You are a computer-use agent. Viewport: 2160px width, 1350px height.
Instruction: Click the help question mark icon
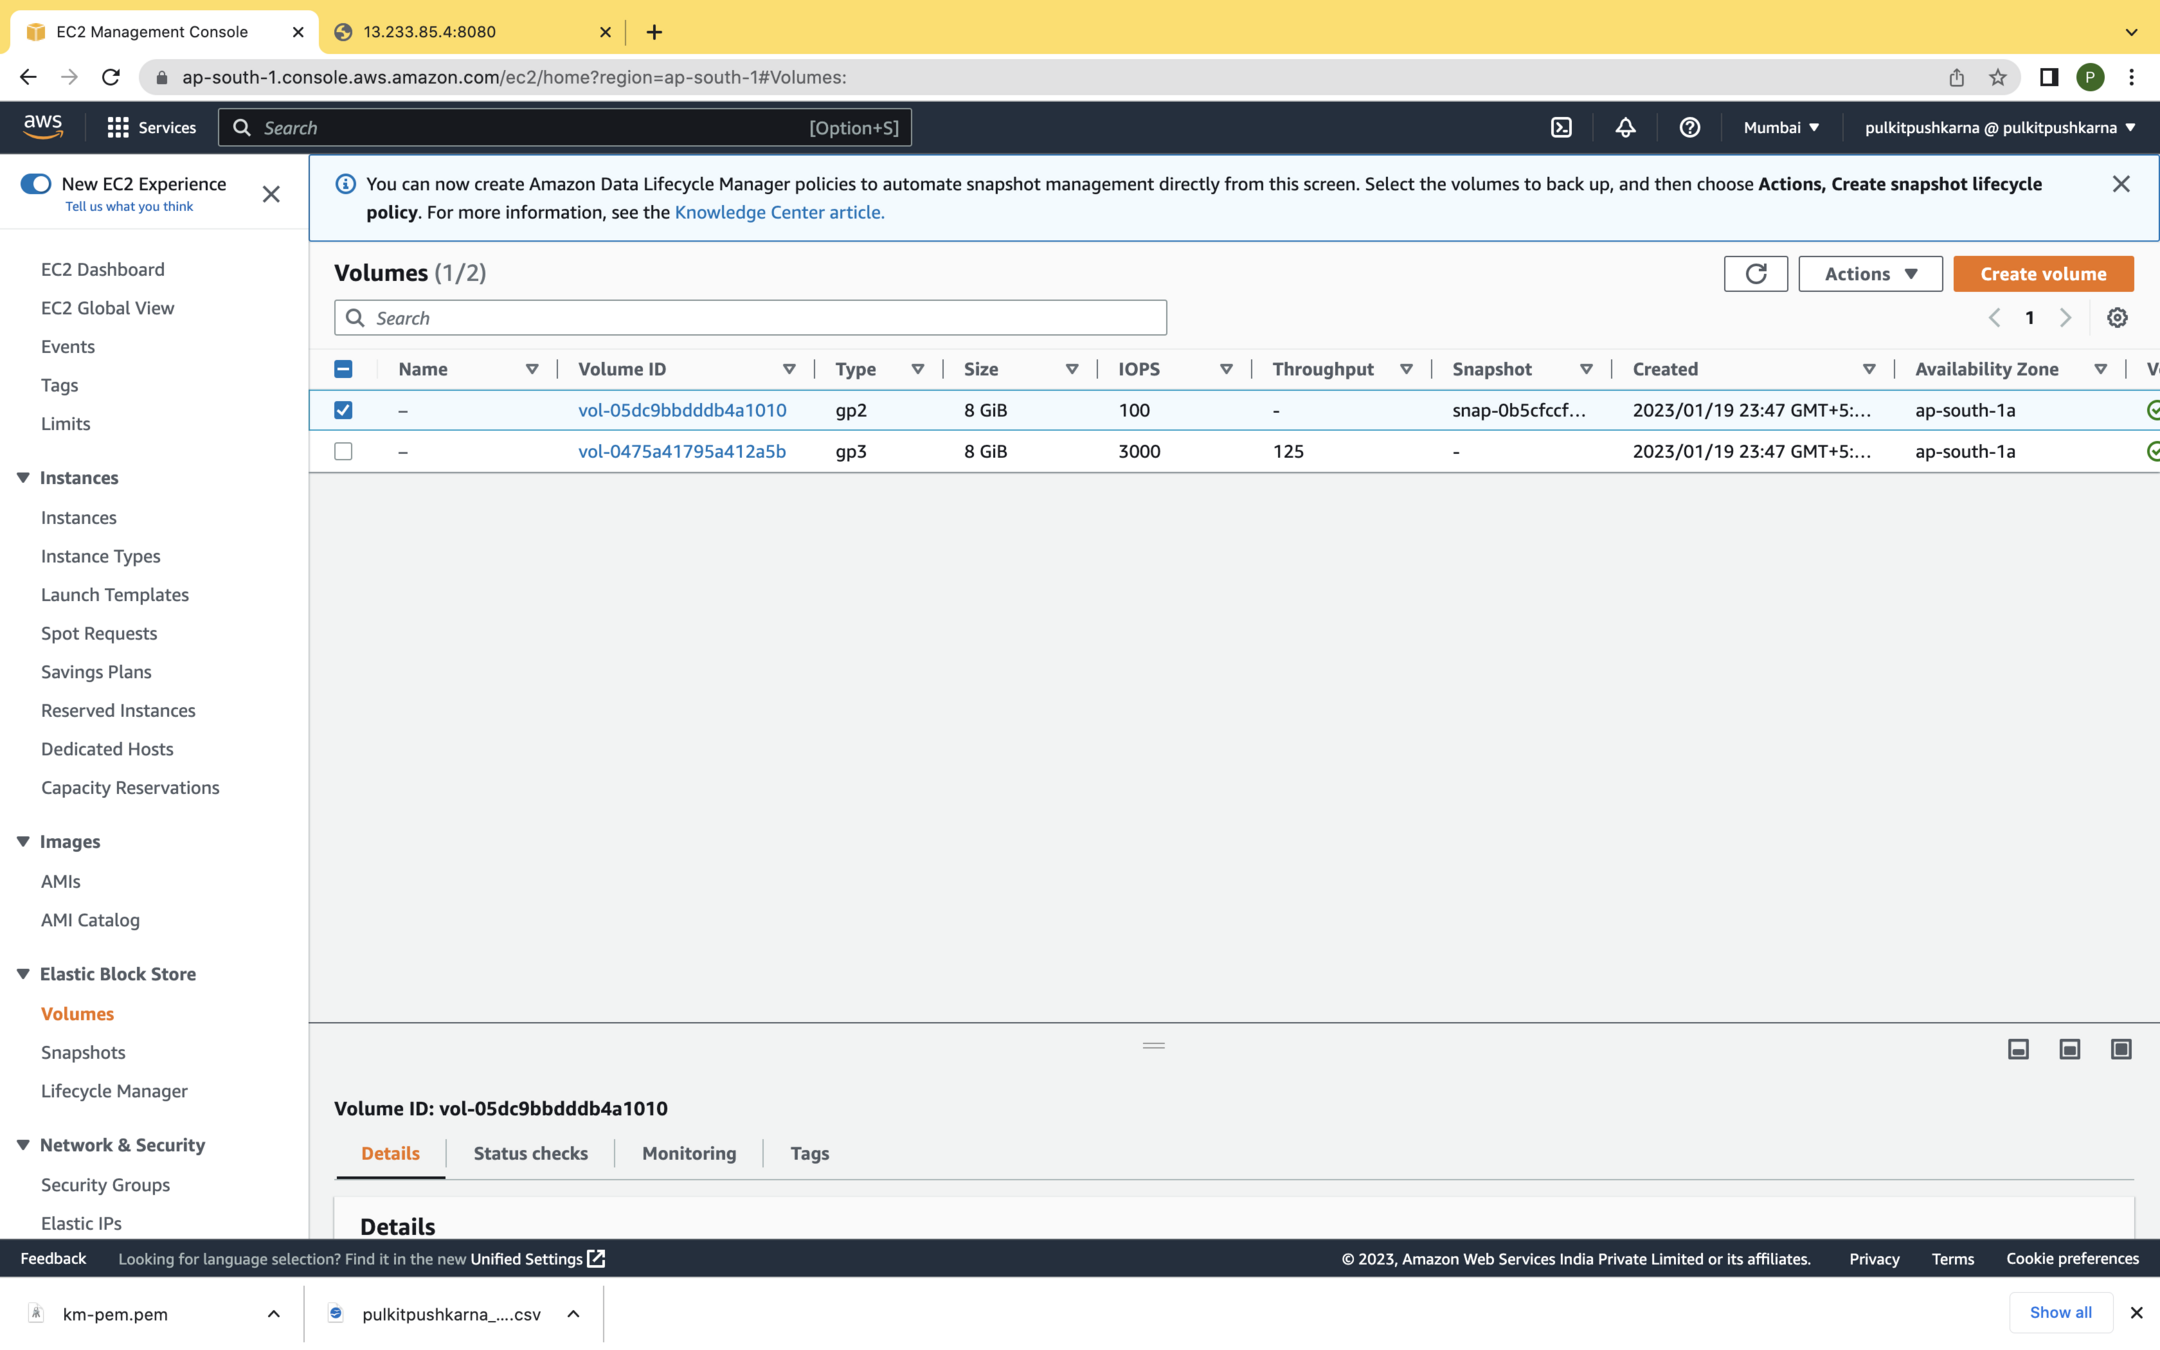pos(1689,127)
